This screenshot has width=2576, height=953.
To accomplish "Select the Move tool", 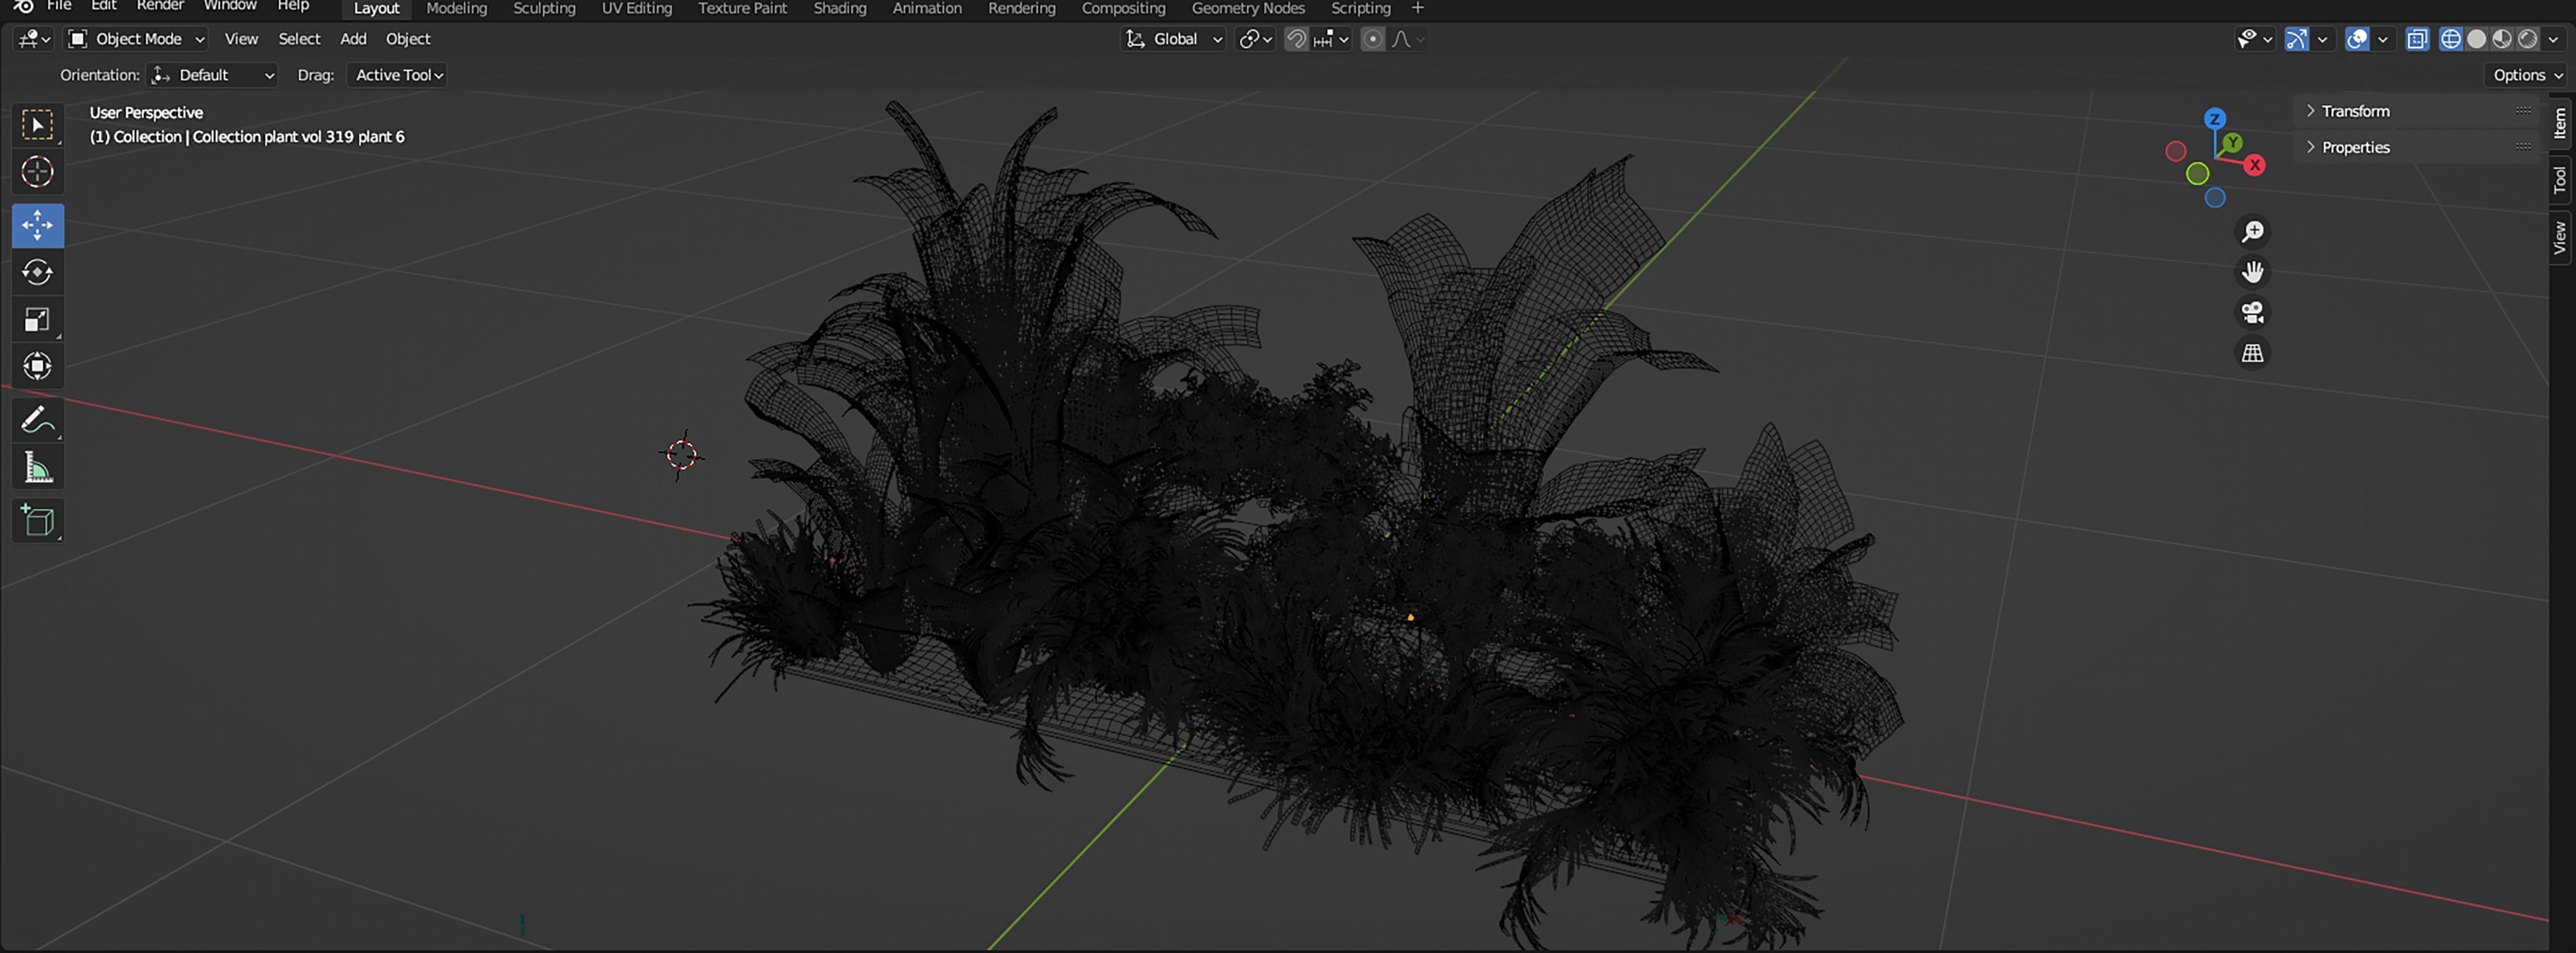I will pyautogui.click(x=38, y=225).
